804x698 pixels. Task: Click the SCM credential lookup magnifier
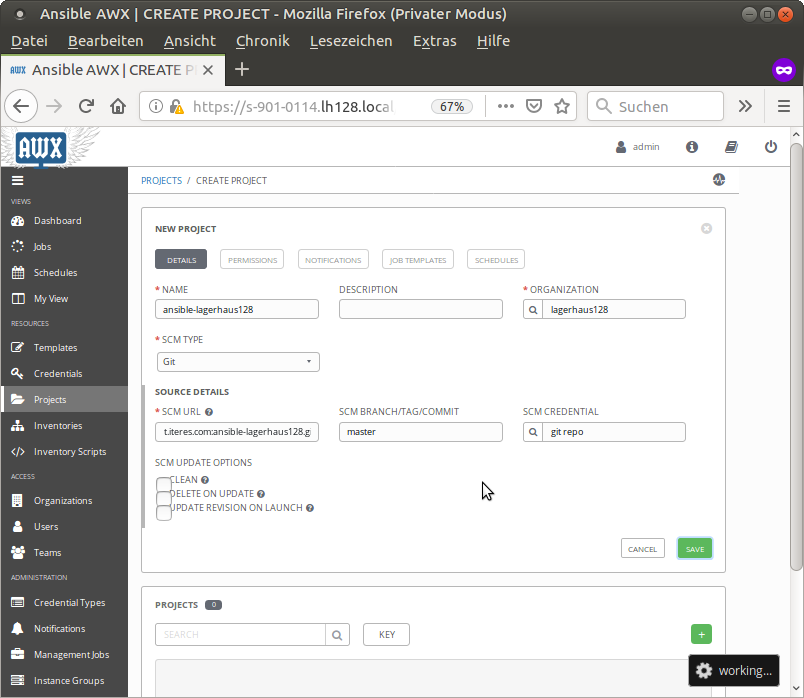coord(533,432)
